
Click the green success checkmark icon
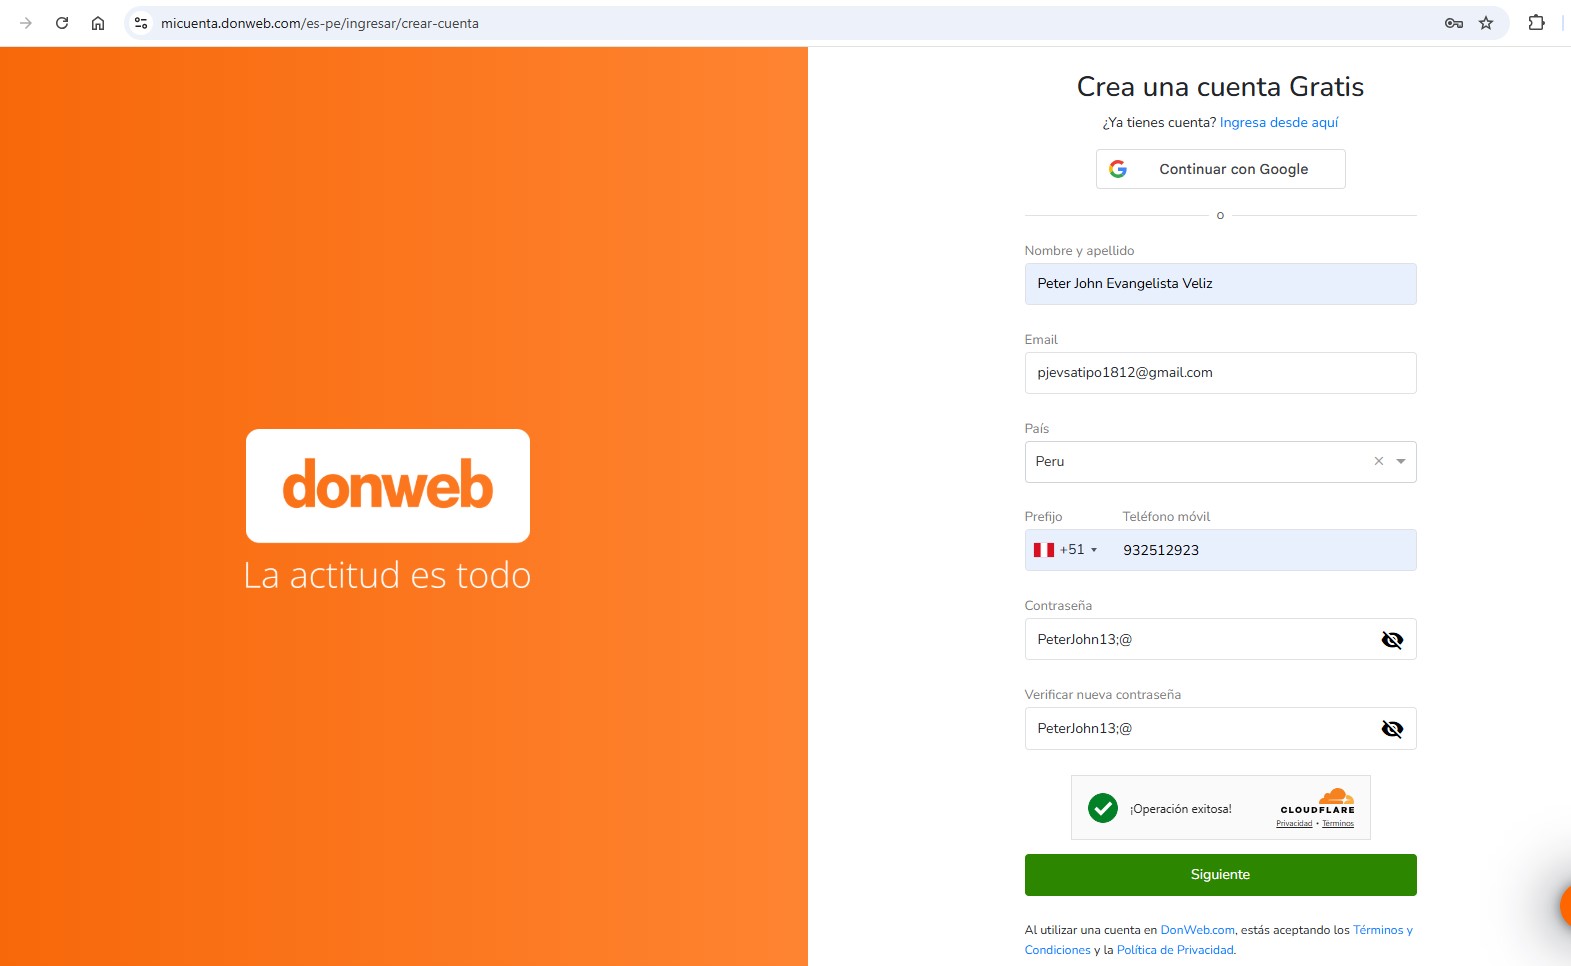[x=1103, y=808]
